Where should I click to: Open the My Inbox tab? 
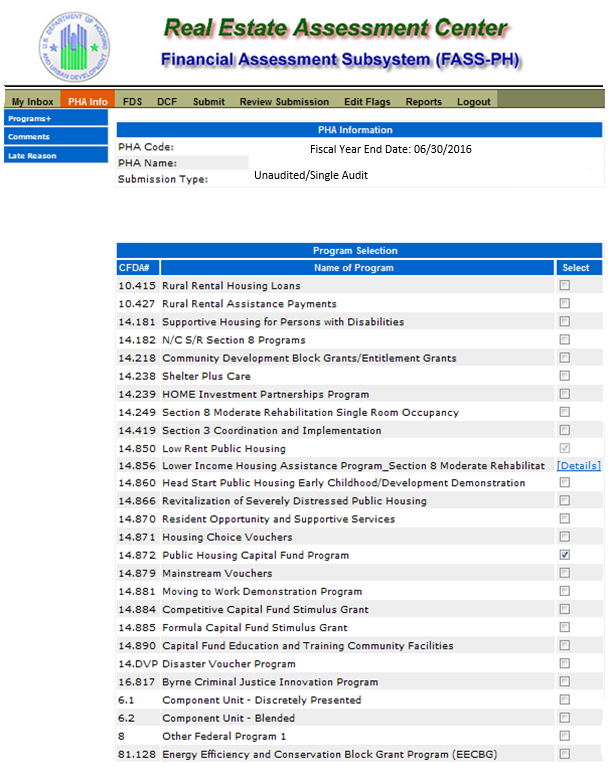[x=32, y=102]
